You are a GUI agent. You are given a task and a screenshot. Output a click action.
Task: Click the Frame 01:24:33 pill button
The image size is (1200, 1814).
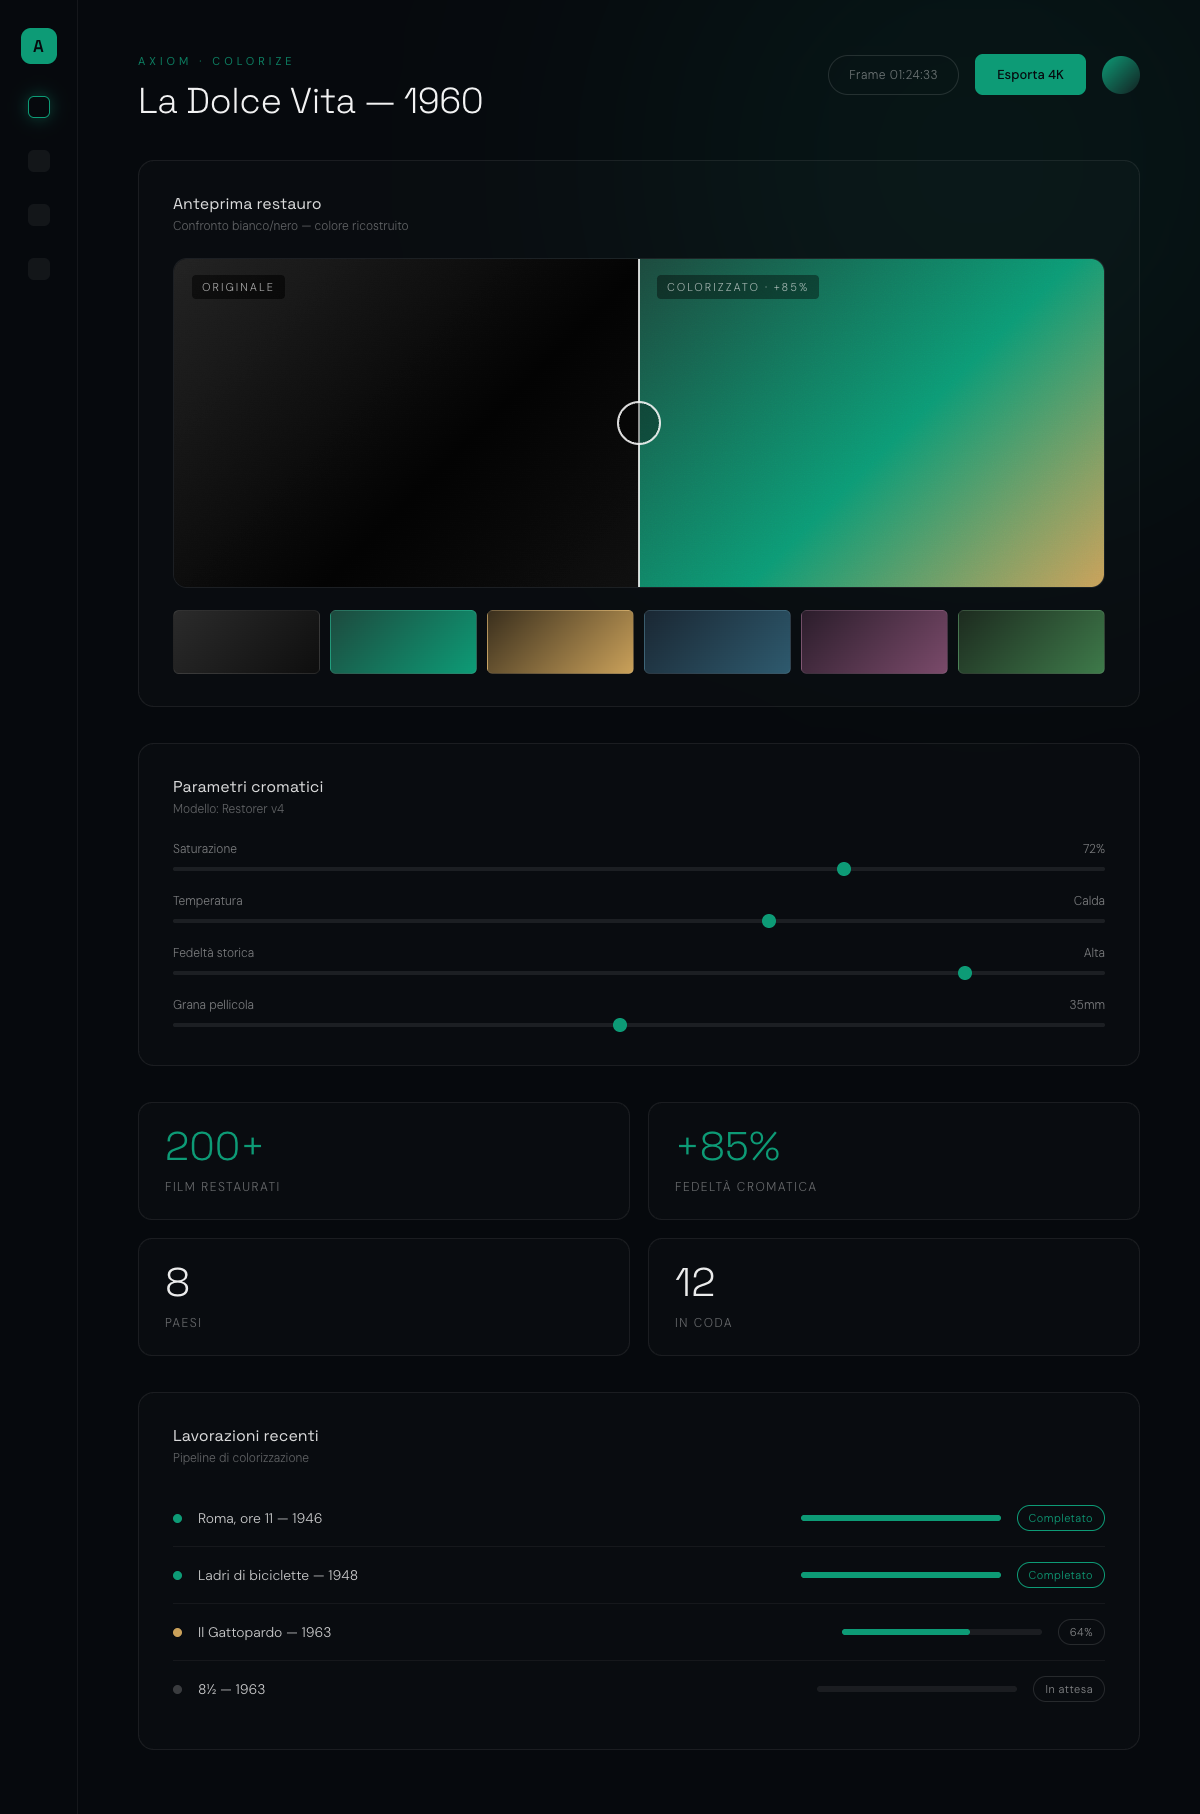(x=893, y=75)
